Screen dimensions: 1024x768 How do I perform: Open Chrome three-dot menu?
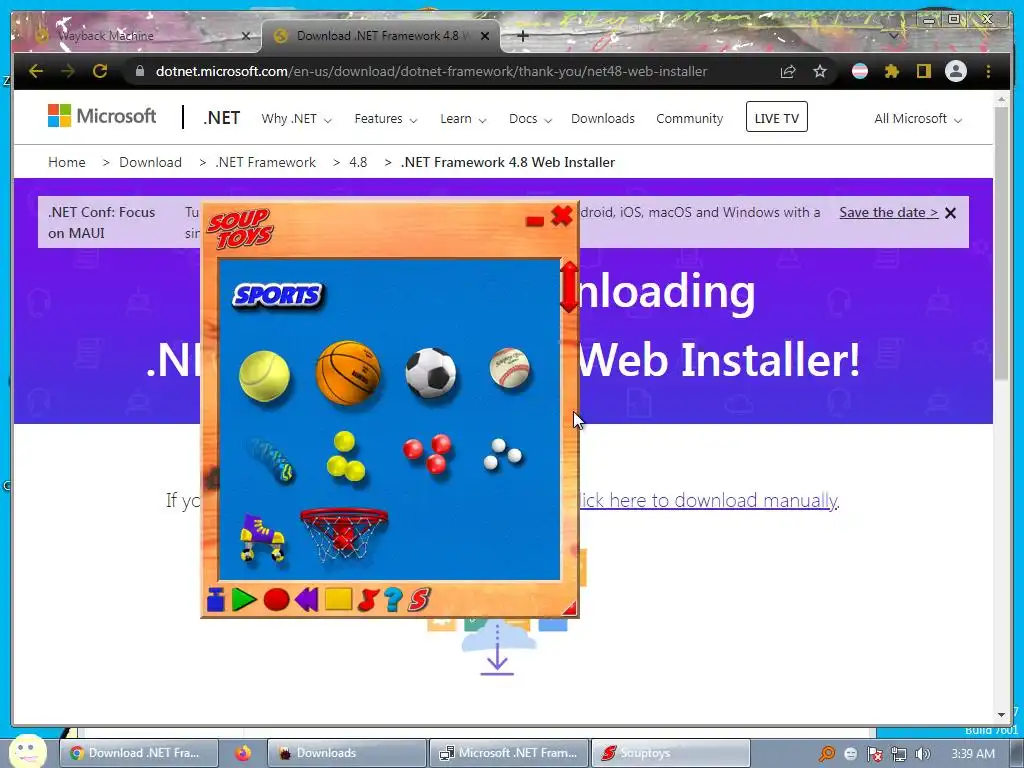pyautogui.click(x=988, y=71)
